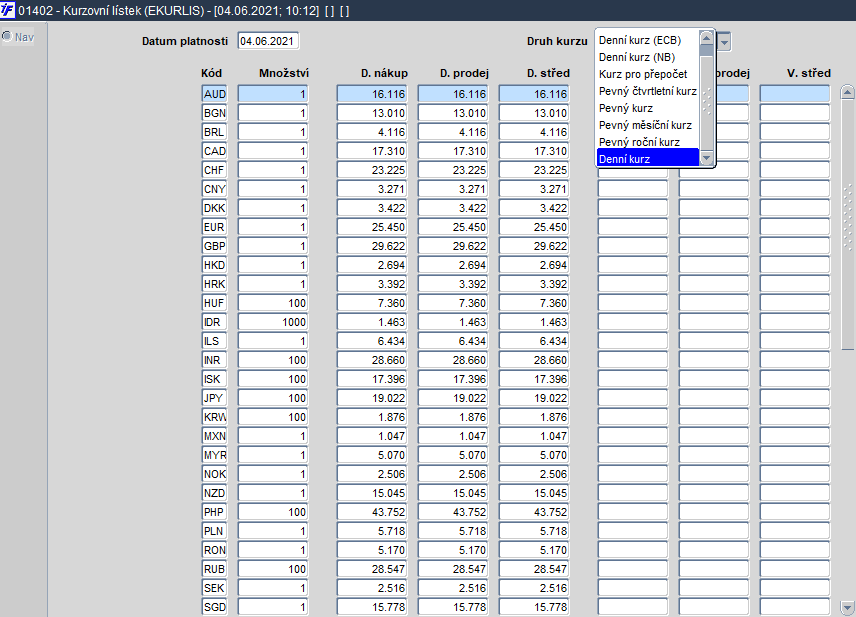Screen dimensions: 856x617
Task: Choose Denní kurz (ECB) from list
Action: [x=640, y=40]
